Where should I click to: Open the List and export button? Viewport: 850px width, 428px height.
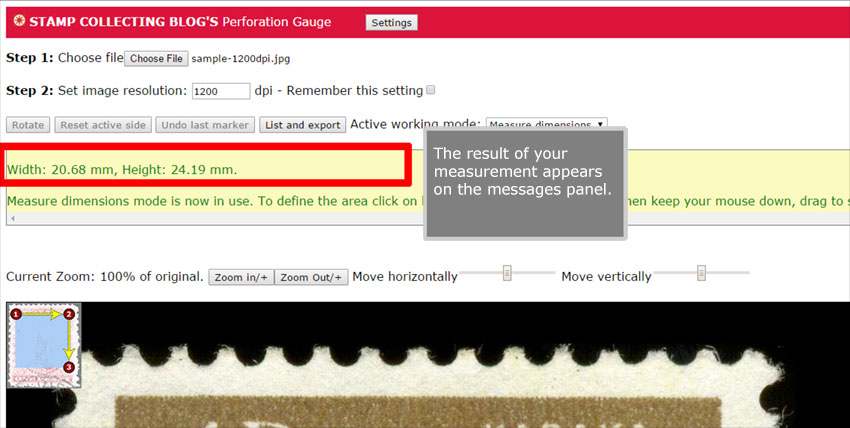[x=301, y=125]
